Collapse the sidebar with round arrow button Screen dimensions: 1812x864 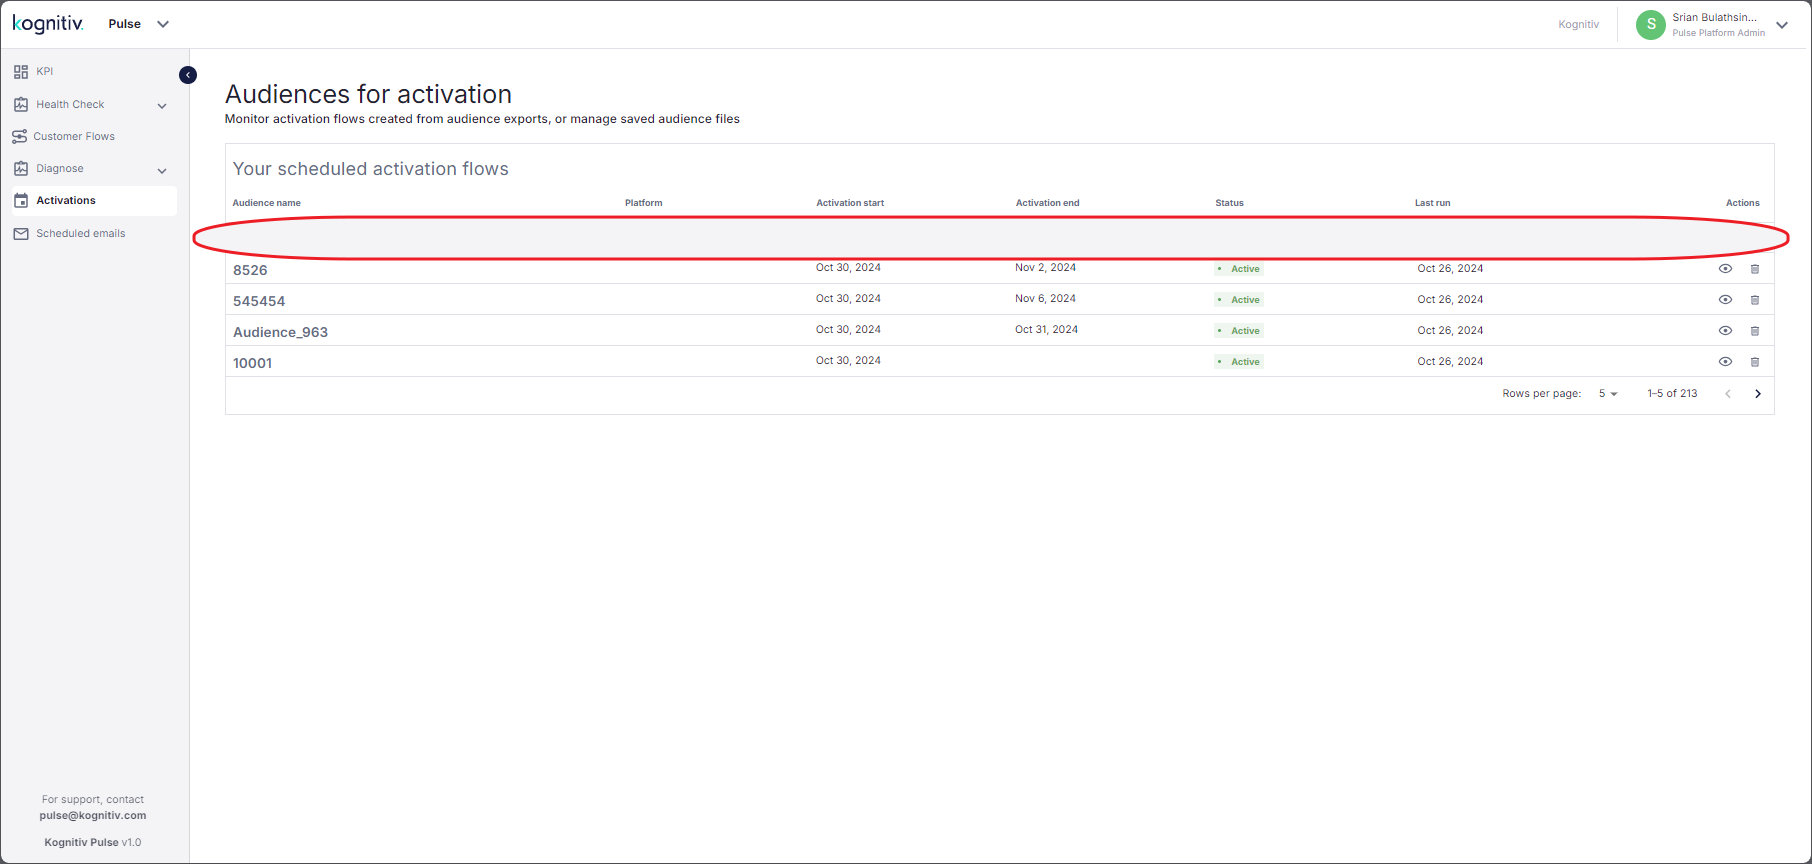188,75
